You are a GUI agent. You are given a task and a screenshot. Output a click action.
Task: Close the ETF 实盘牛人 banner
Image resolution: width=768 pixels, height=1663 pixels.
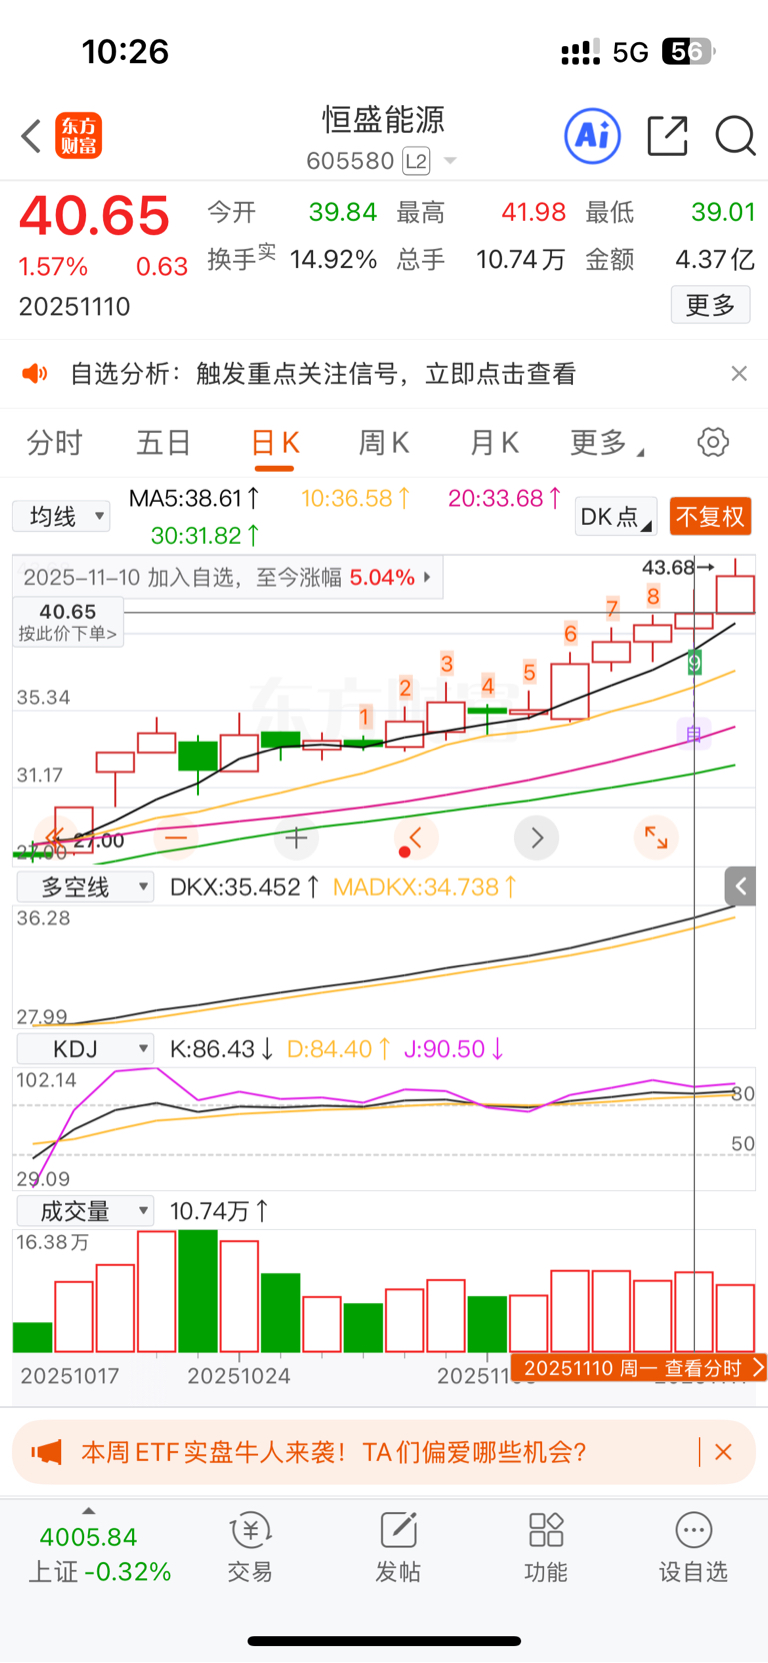tap(724, 1452)
